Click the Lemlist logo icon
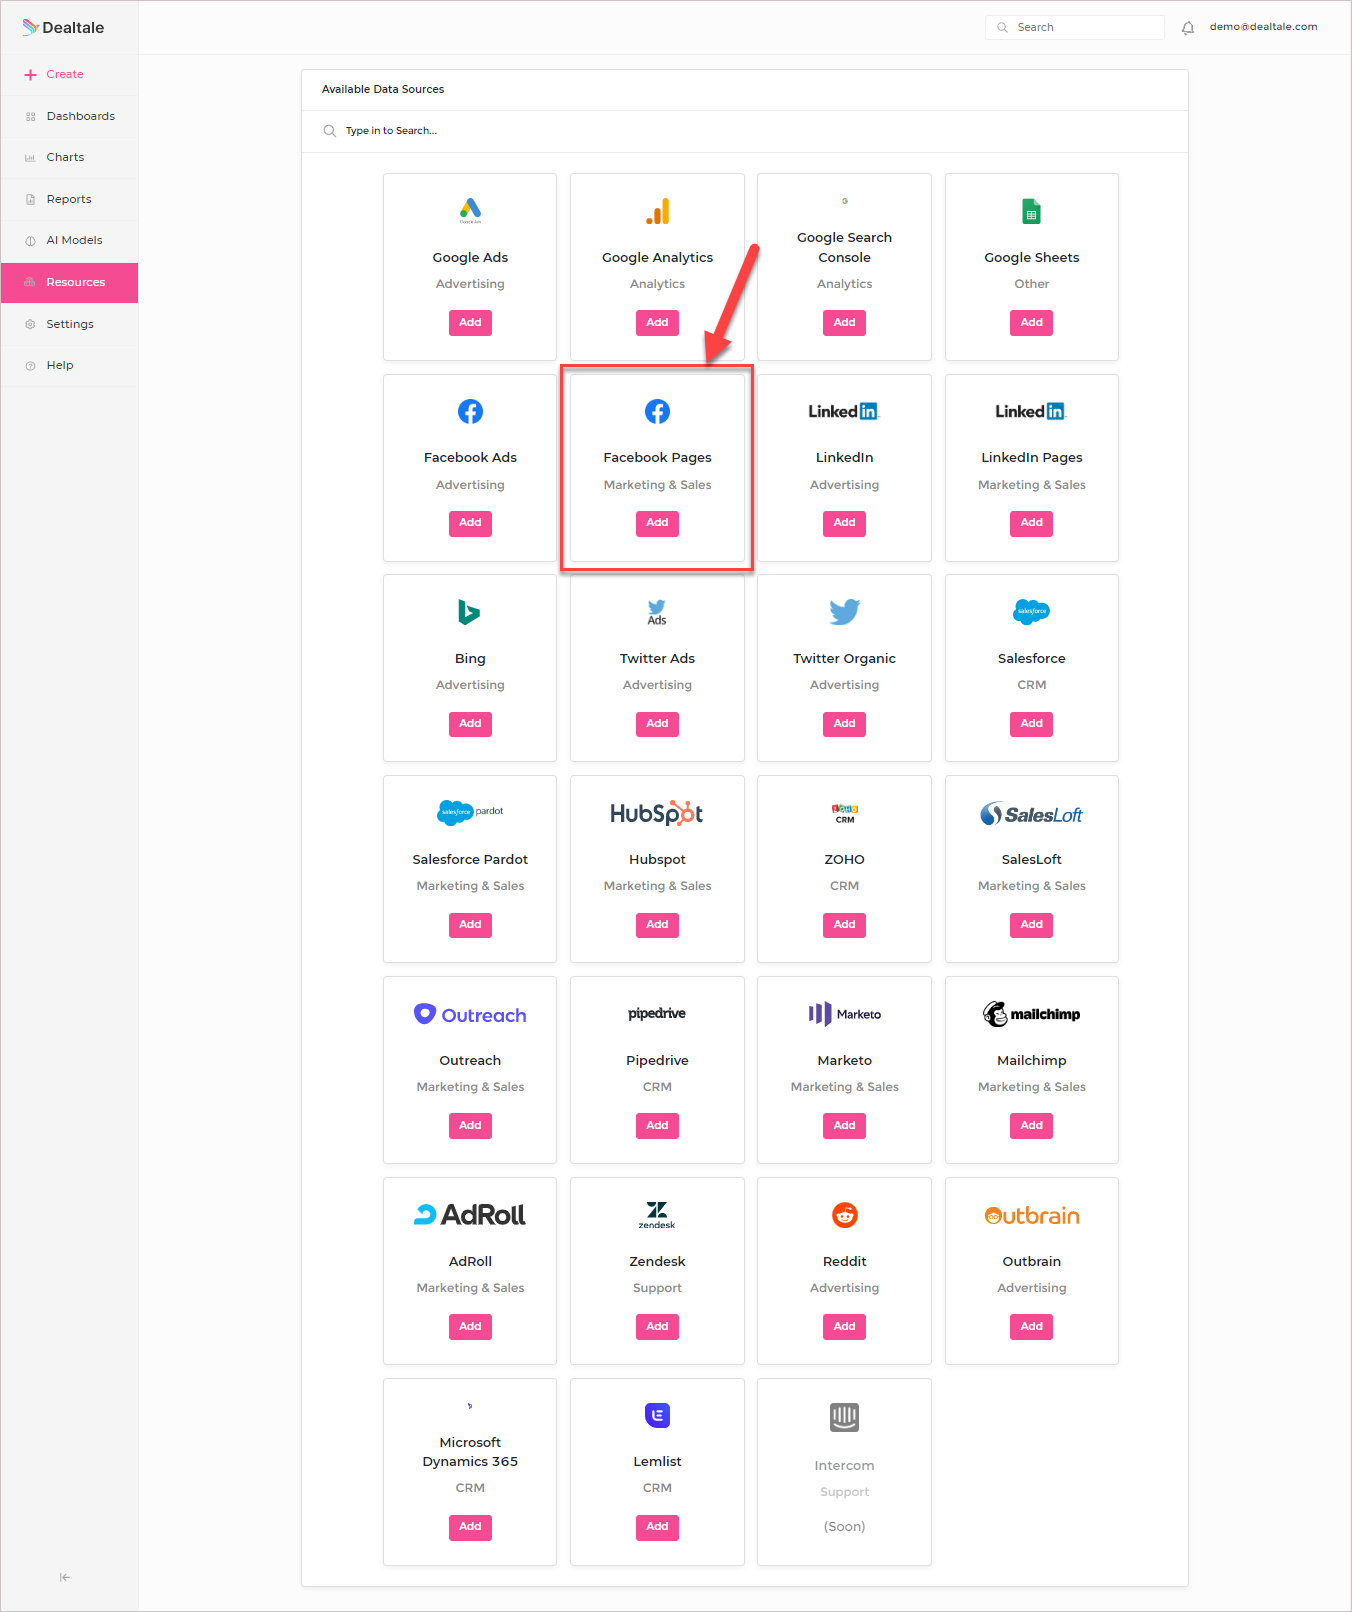Viewport: 1352px width, 1612px height. 657,1415
